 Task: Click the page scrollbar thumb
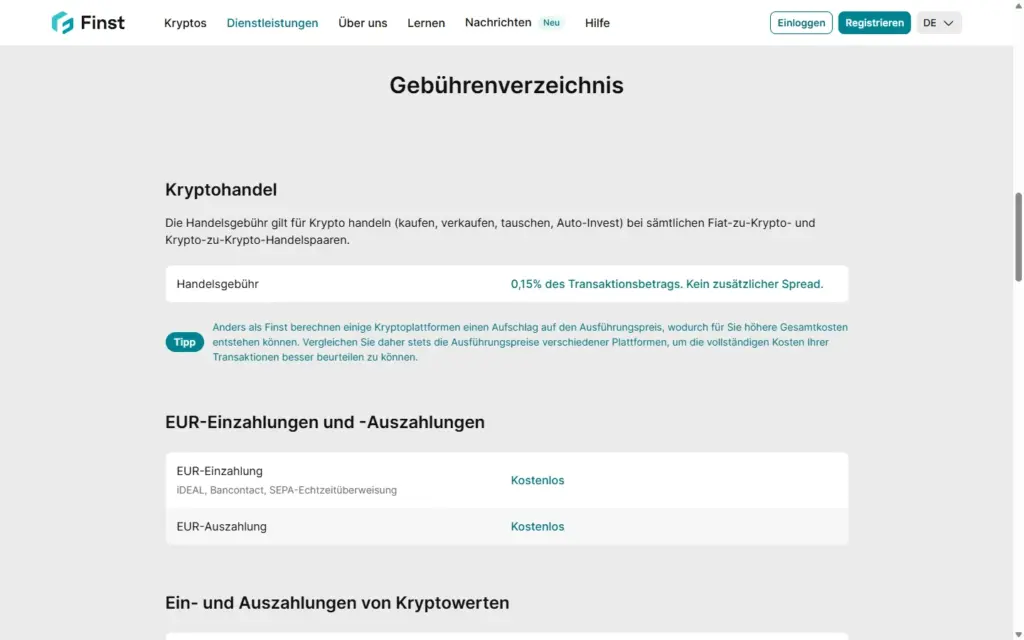1018,236
